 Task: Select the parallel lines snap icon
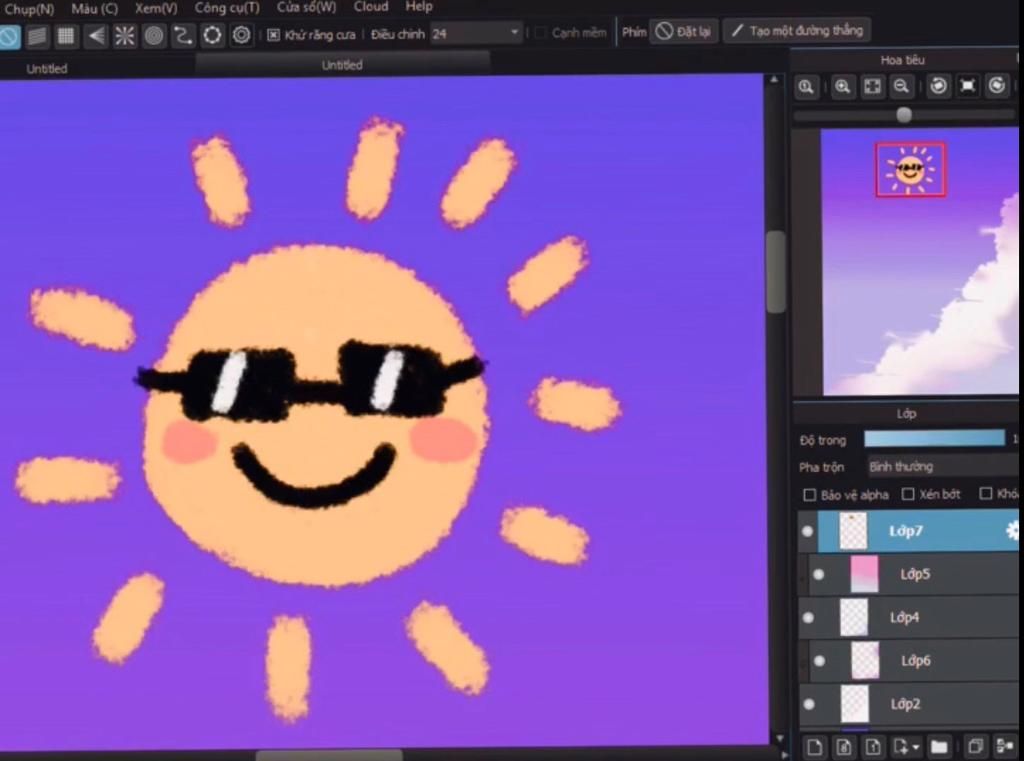(37, 36)
